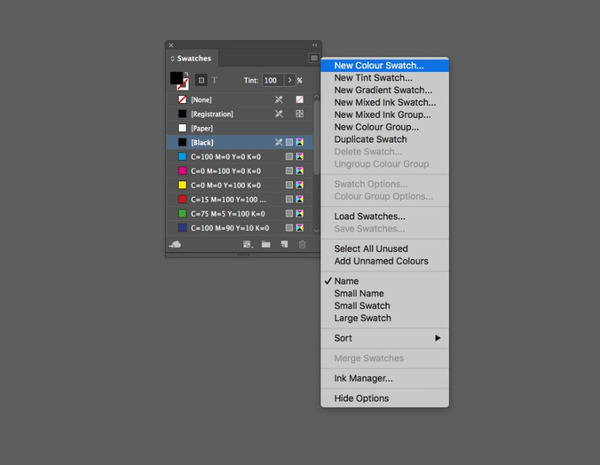Viewport: 600px width, 465px height.
Task: Click the Tint value input field
Action: [x=271, y=80]
